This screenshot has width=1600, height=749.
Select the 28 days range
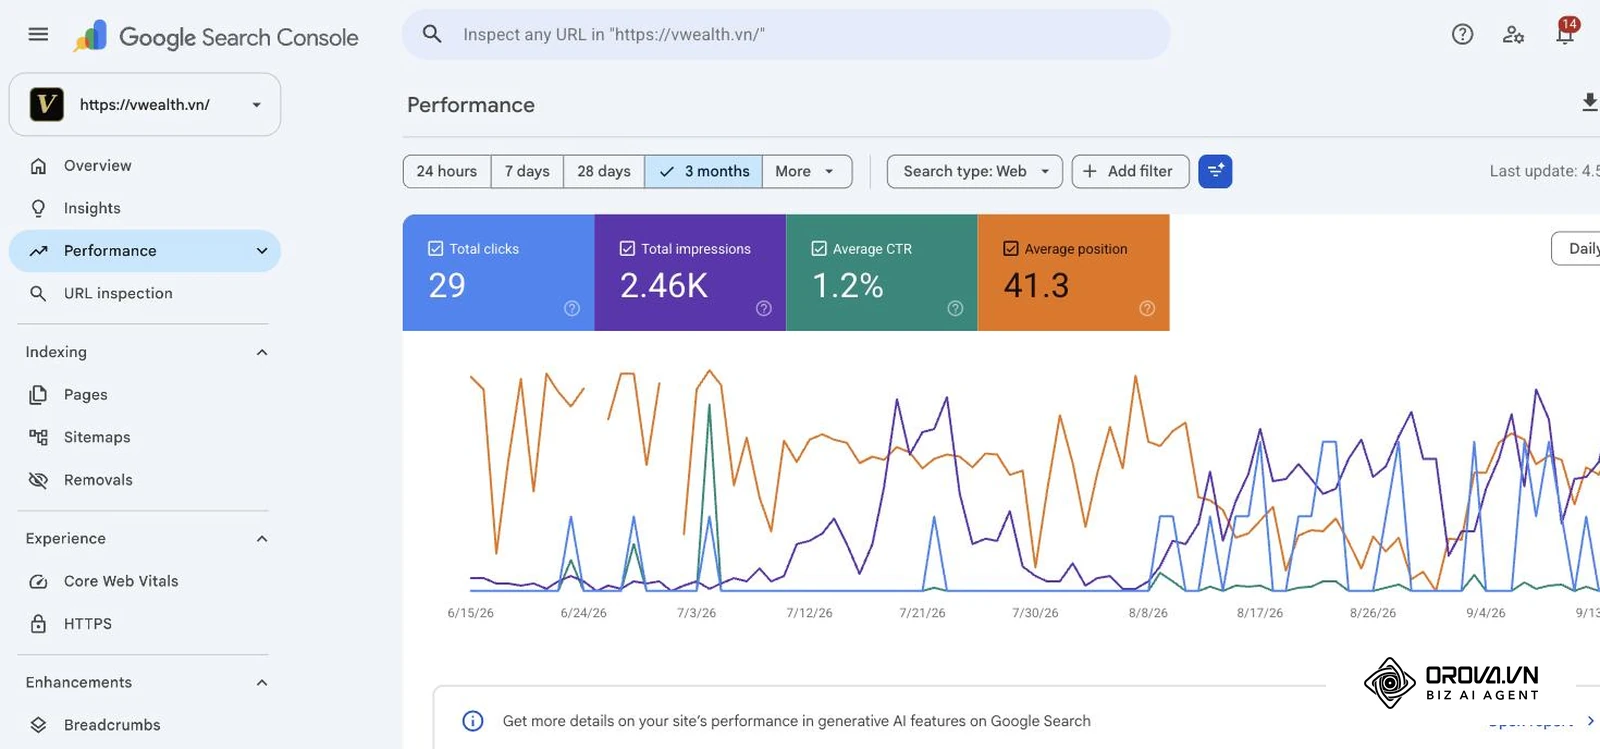click(x=604, y=171)
